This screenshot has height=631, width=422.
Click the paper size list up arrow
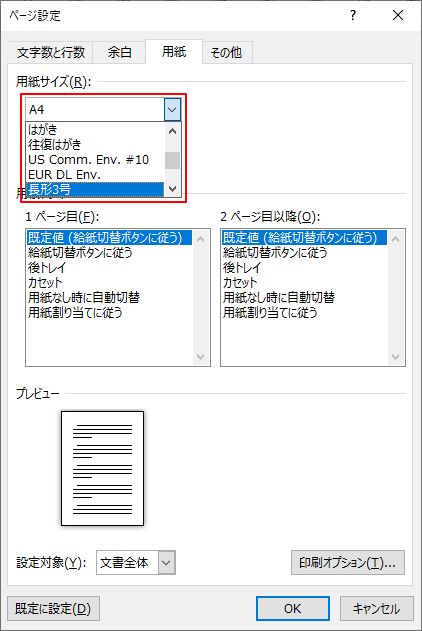tap(173, 131)
